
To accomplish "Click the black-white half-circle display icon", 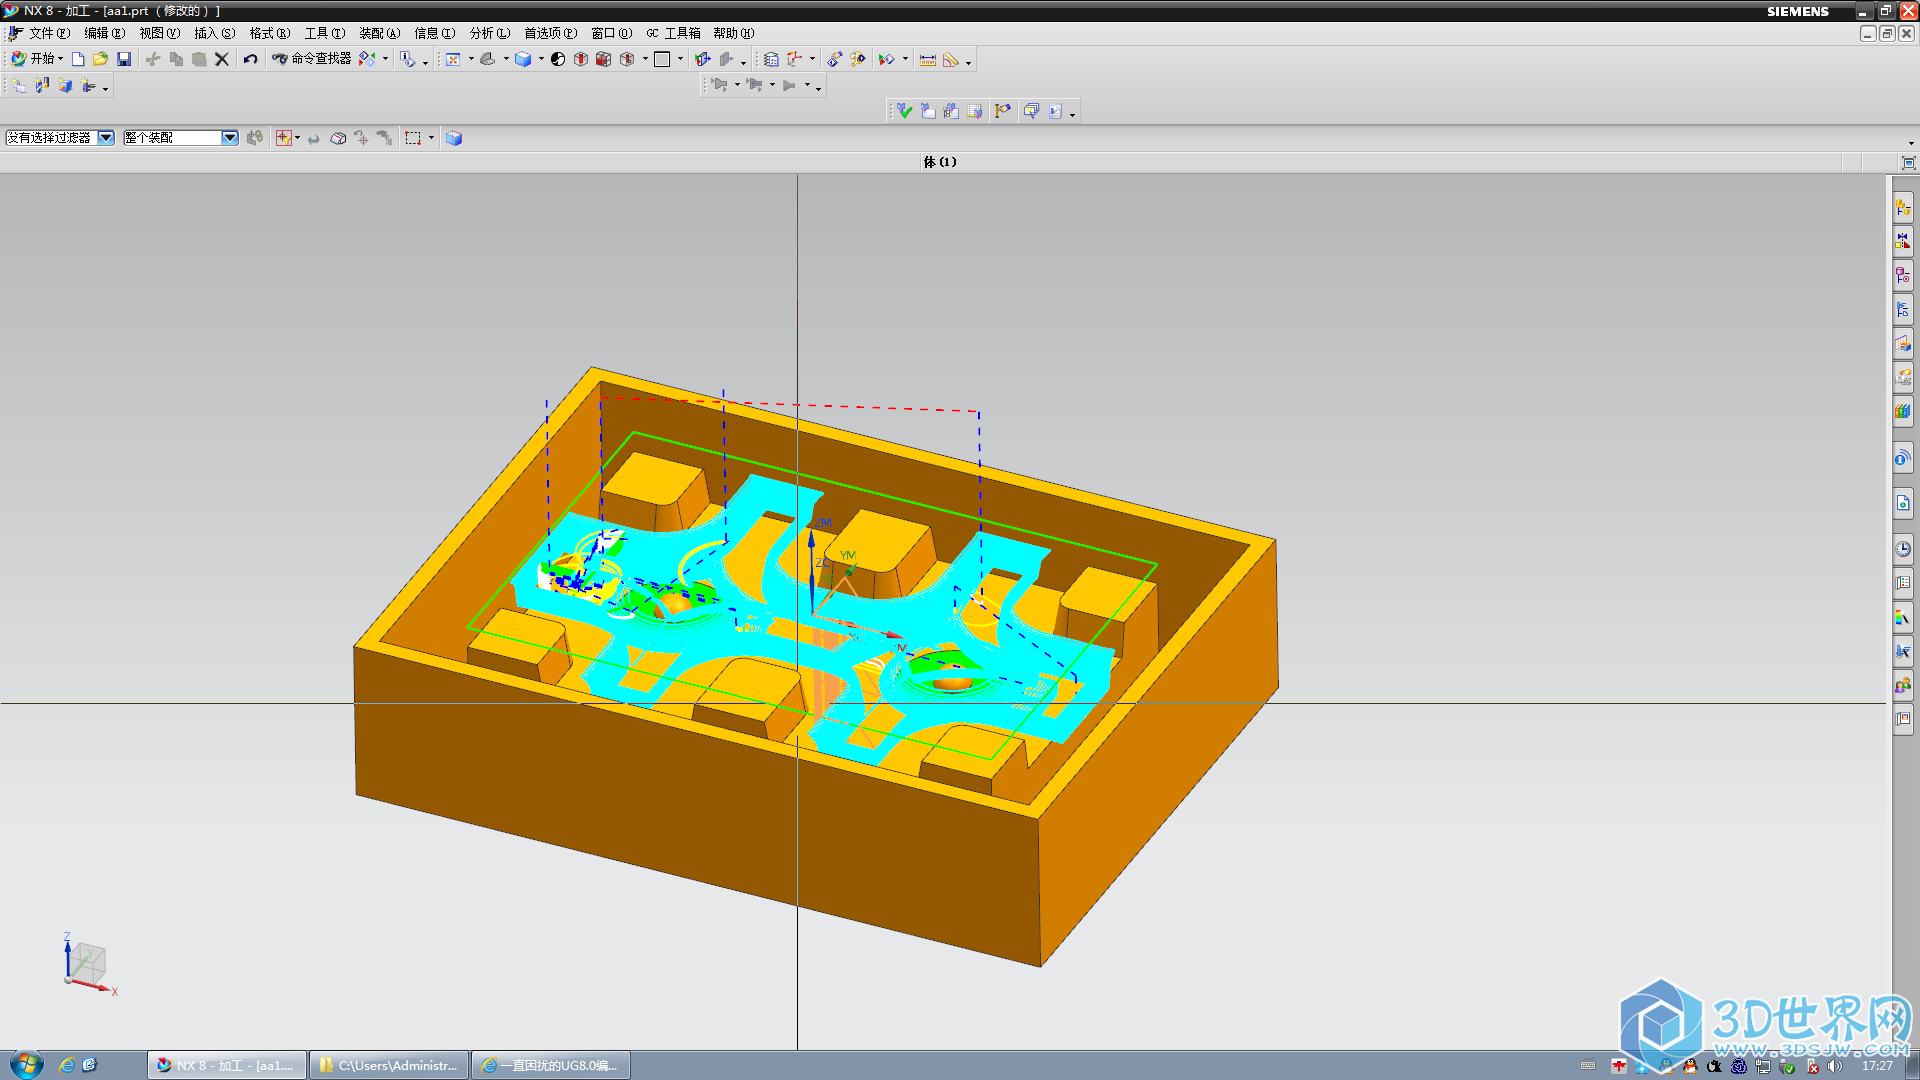I will click(558, 59).
